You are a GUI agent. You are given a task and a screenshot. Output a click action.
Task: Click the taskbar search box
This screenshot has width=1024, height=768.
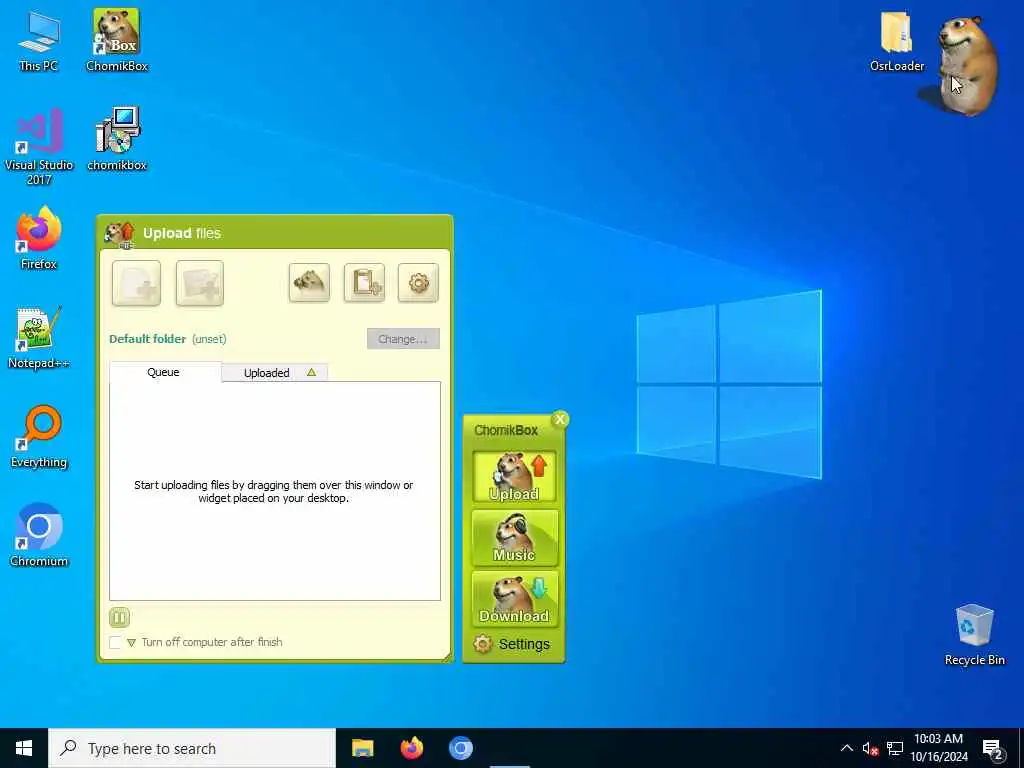click(x=192, y=748)
